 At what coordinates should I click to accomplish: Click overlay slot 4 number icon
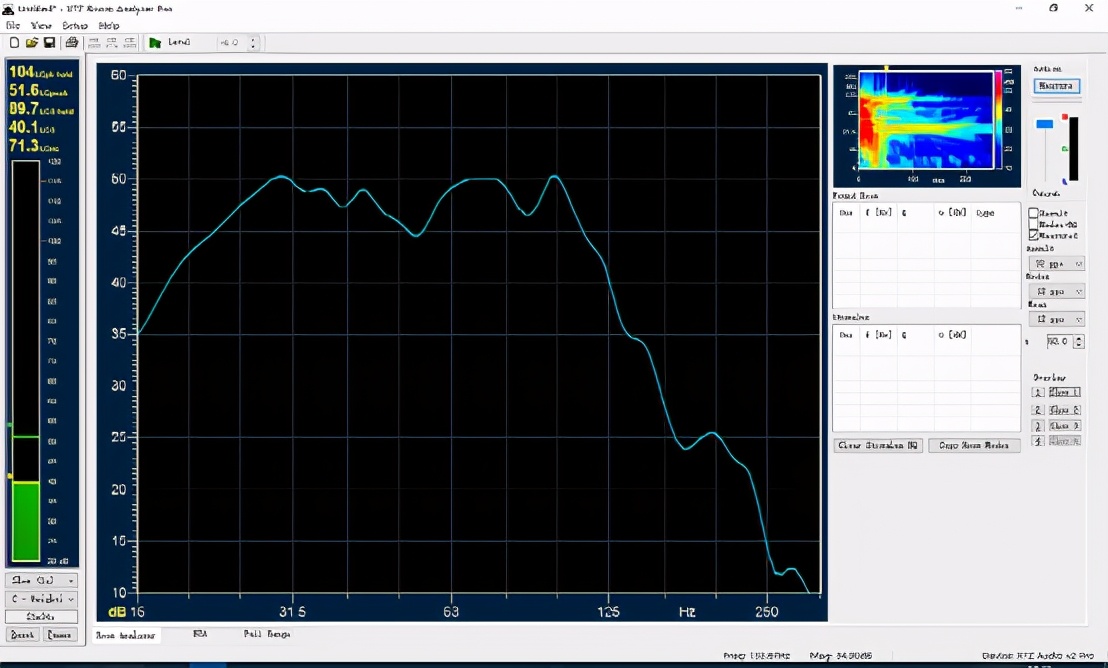click(1037, 441)
